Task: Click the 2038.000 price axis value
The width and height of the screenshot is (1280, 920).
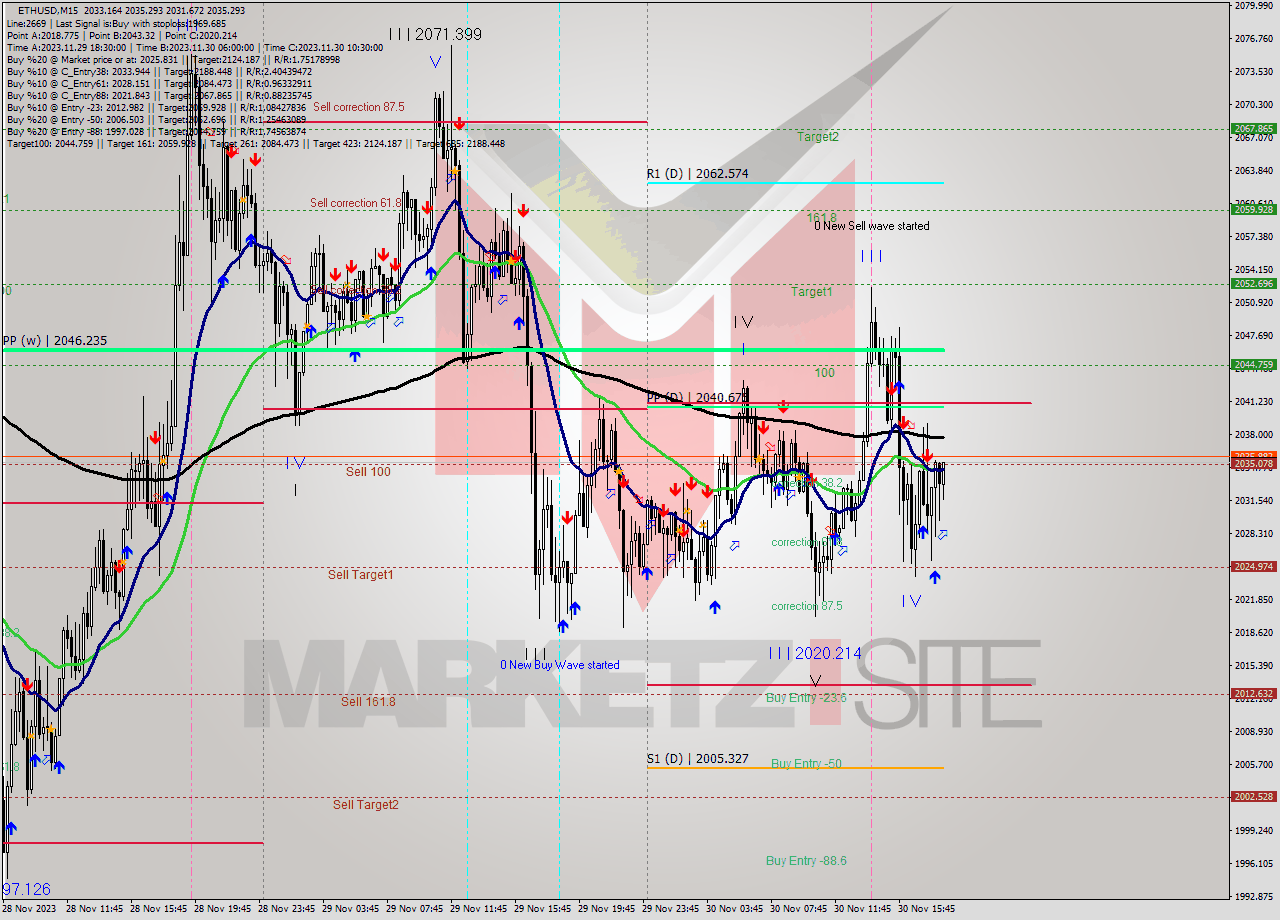Action: 1253,435
